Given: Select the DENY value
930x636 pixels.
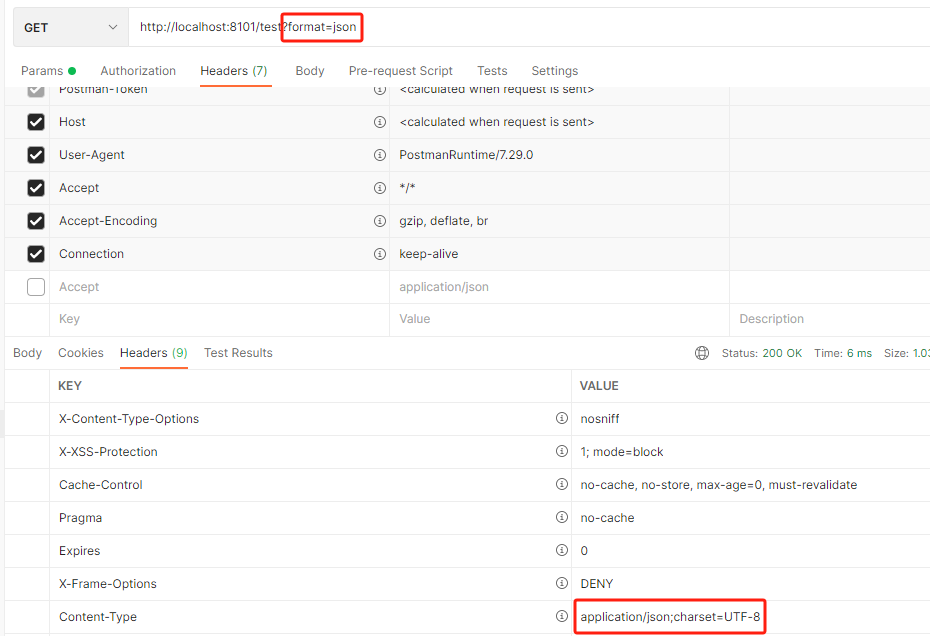Looking at the screenshot, I should (x=597, y=584).
